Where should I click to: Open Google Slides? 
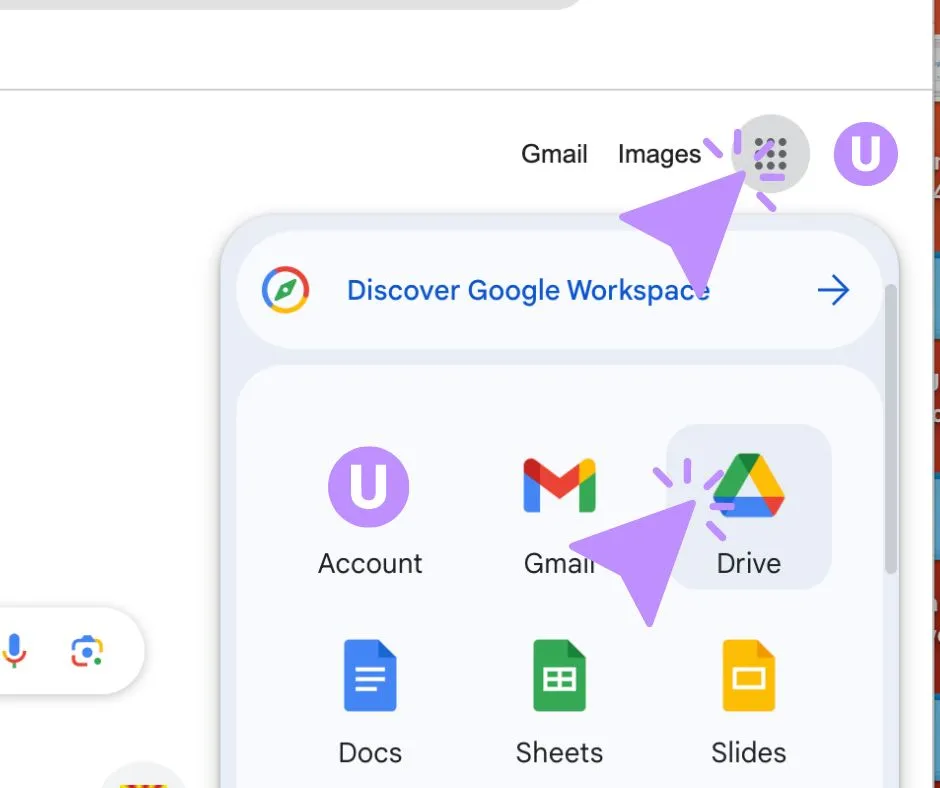(x=748, y=676)
